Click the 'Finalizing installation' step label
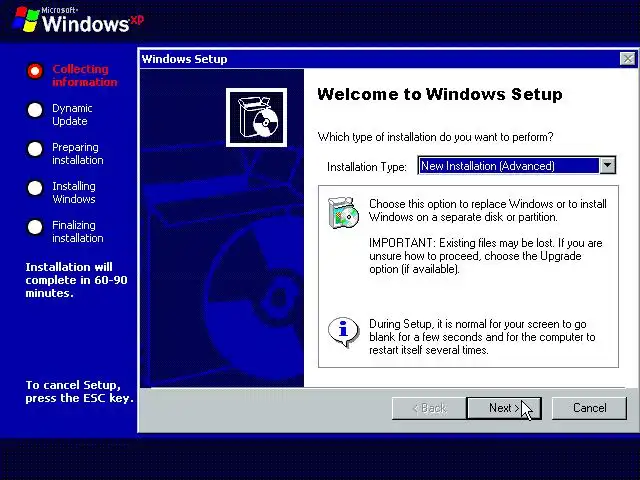This screenshot has width=640, height=480. 78,231
